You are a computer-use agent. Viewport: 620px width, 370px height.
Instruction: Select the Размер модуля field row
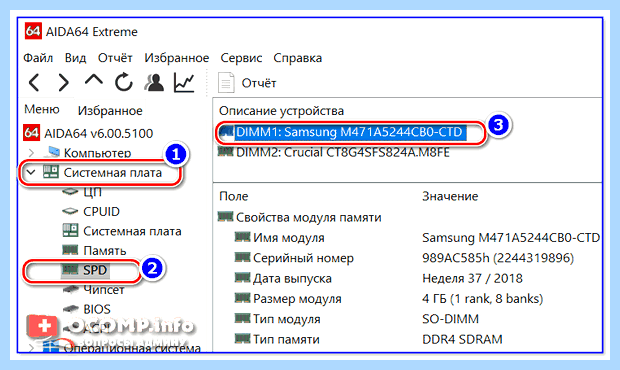click(297, 299)
